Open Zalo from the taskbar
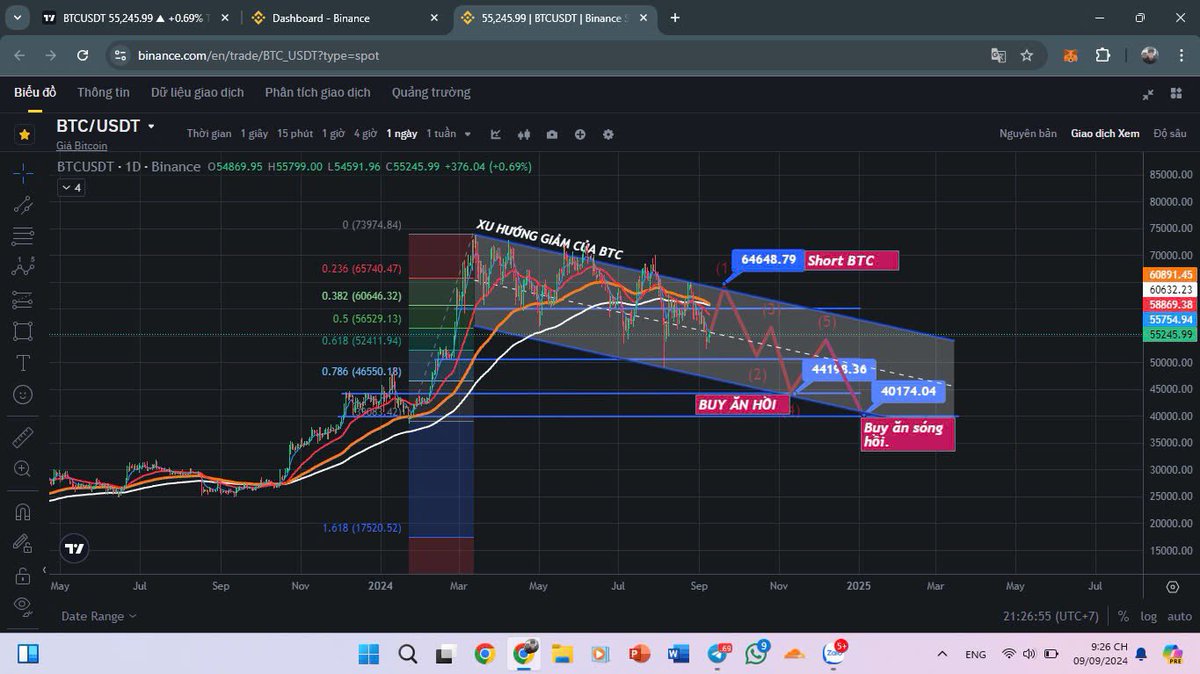 click(833, 654)
